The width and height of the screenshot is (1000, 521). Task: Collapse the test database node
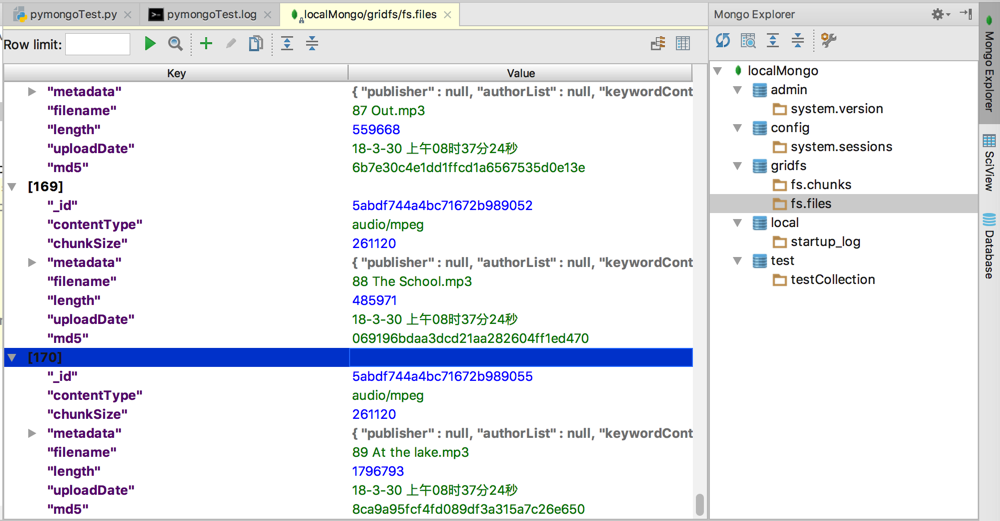(x=737, y=261)
